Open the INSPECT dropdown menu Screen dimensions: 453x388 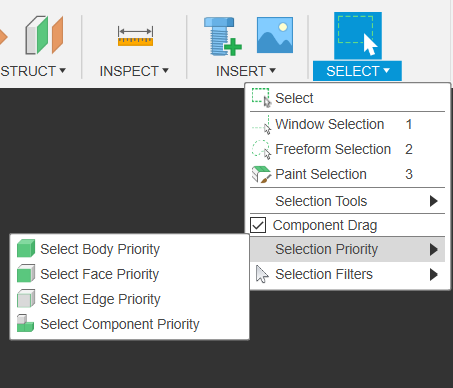134,71
